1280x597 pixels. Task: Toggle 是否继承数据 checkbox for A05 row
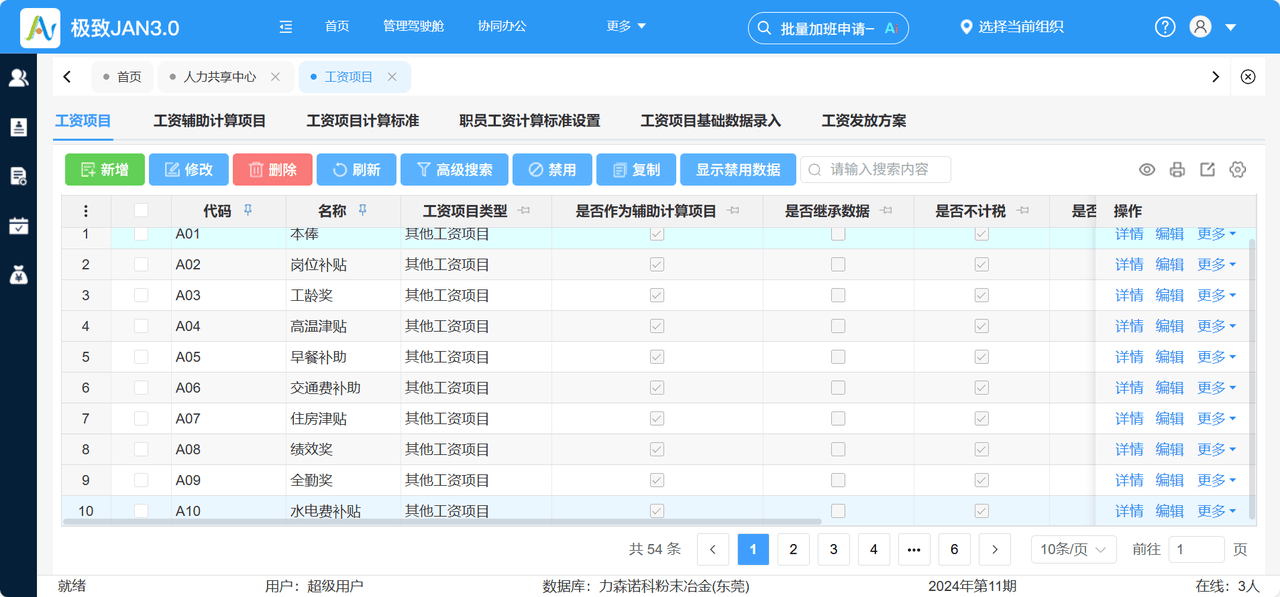point(838,356)
